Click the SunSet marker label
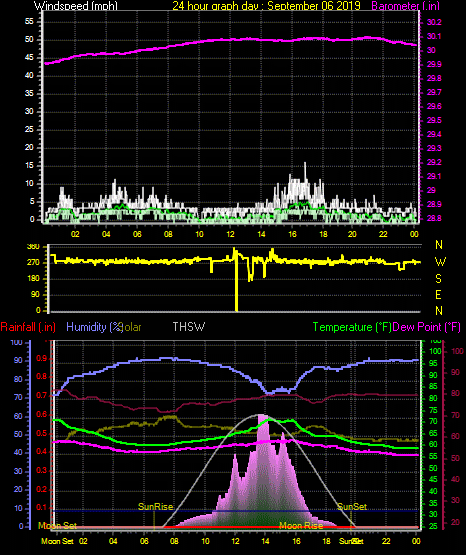466x555 pixels. point(352,507)
